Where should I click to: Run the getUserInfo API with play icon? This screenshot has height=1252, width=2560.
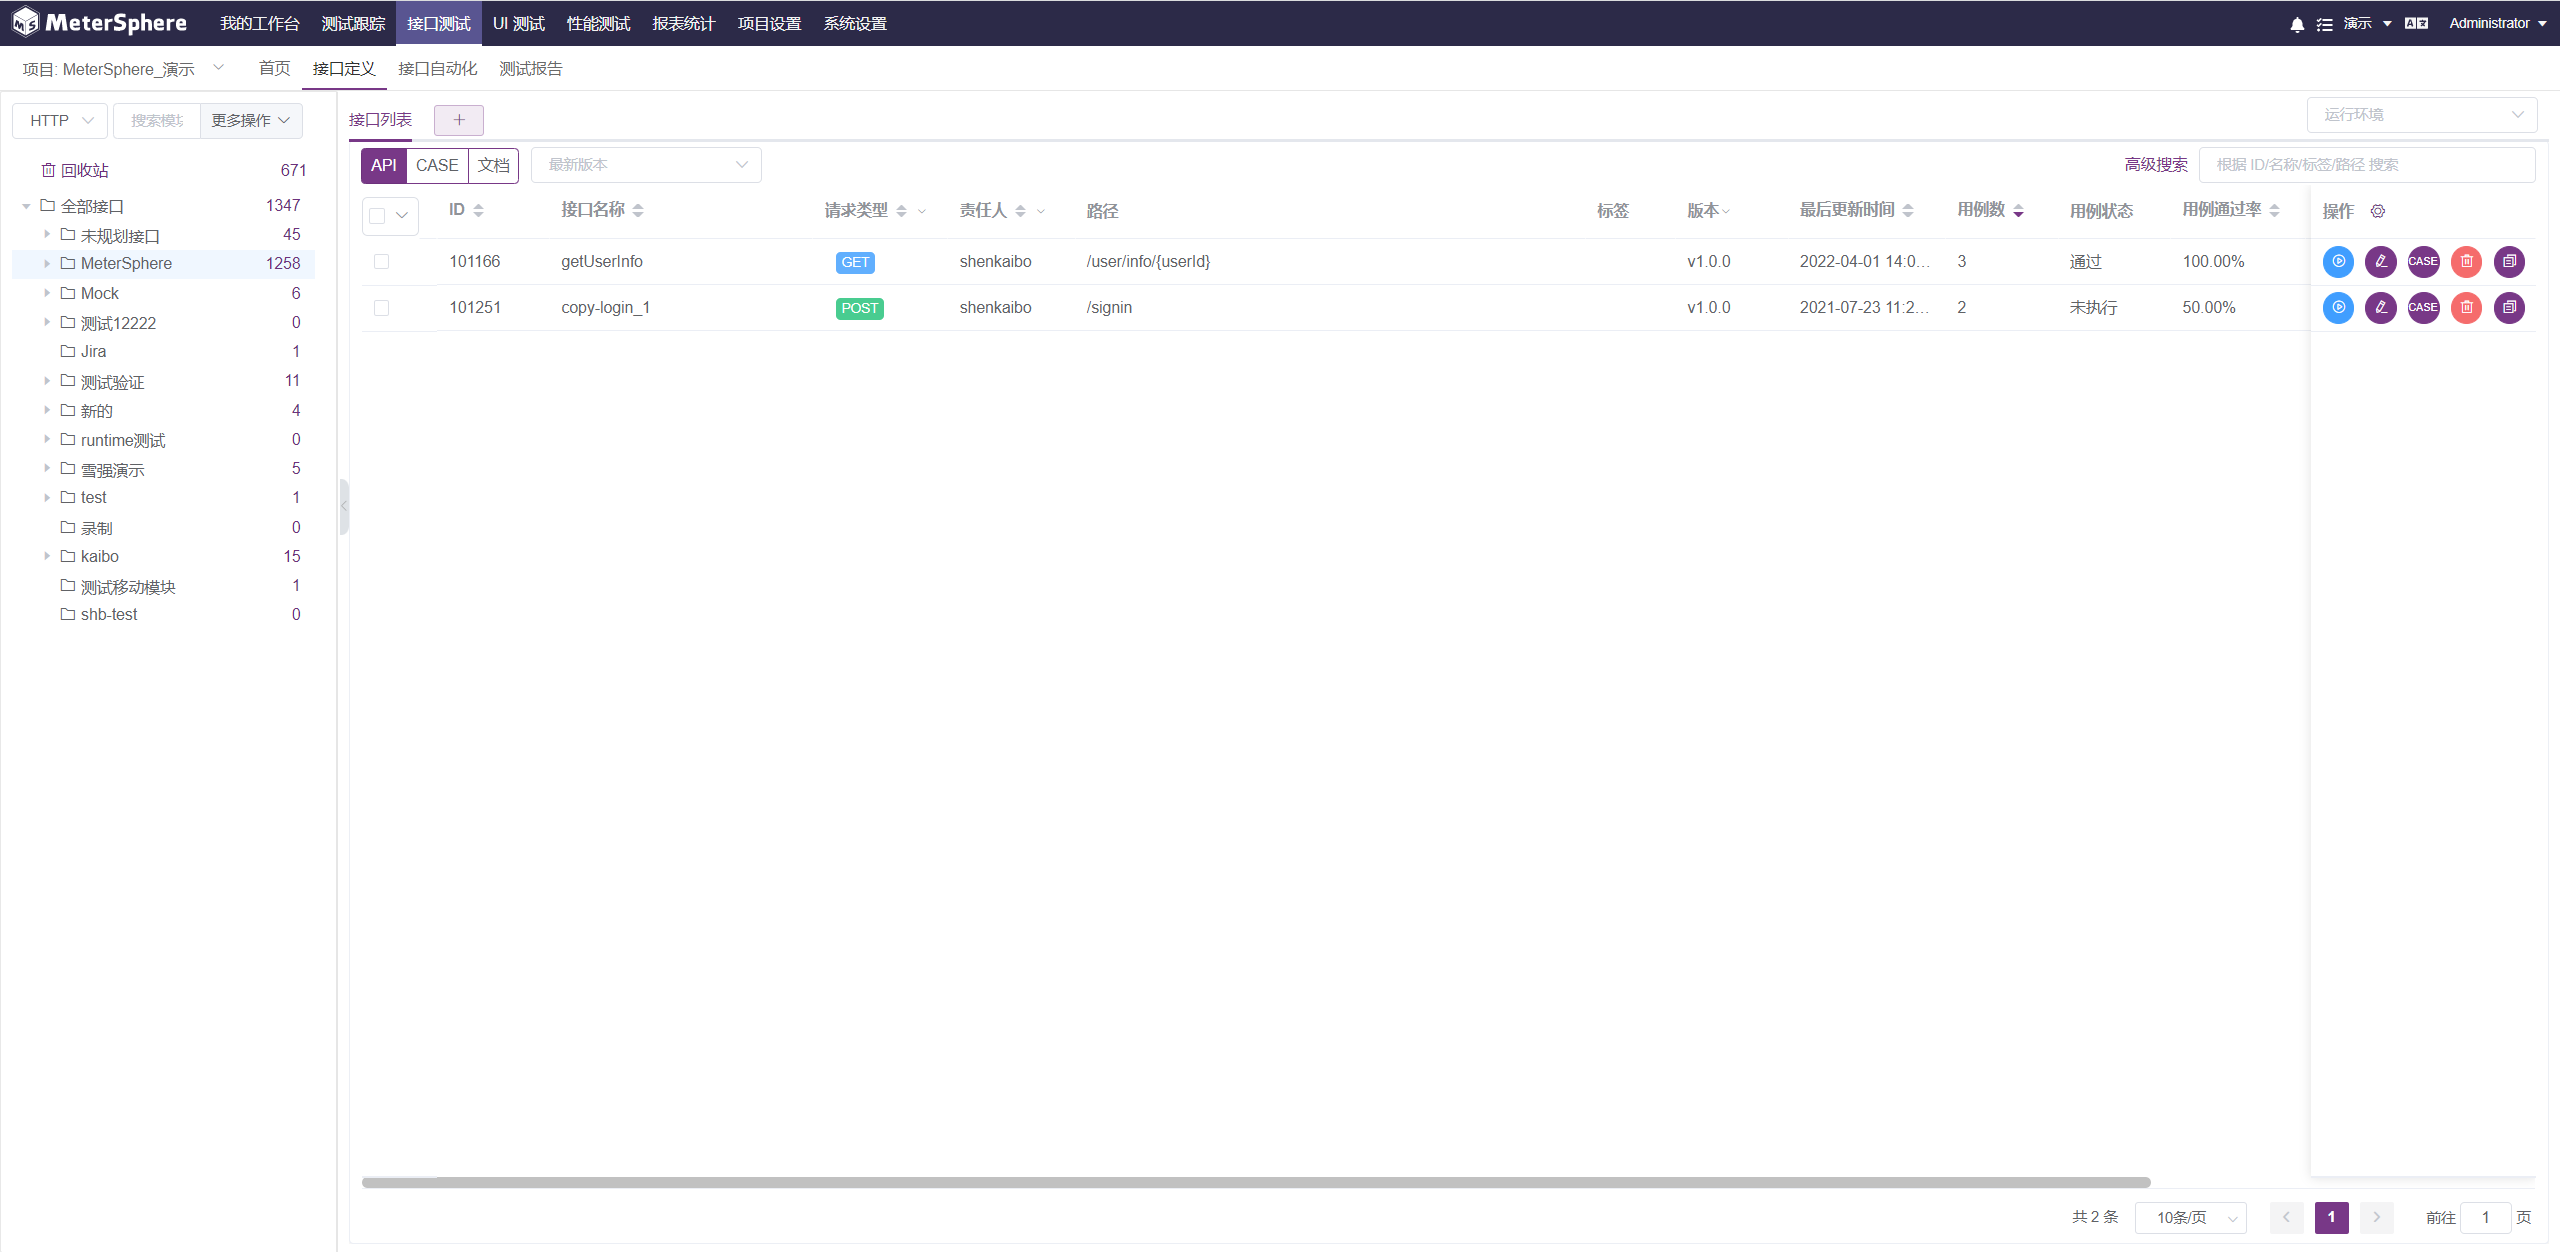point(2338,261)
